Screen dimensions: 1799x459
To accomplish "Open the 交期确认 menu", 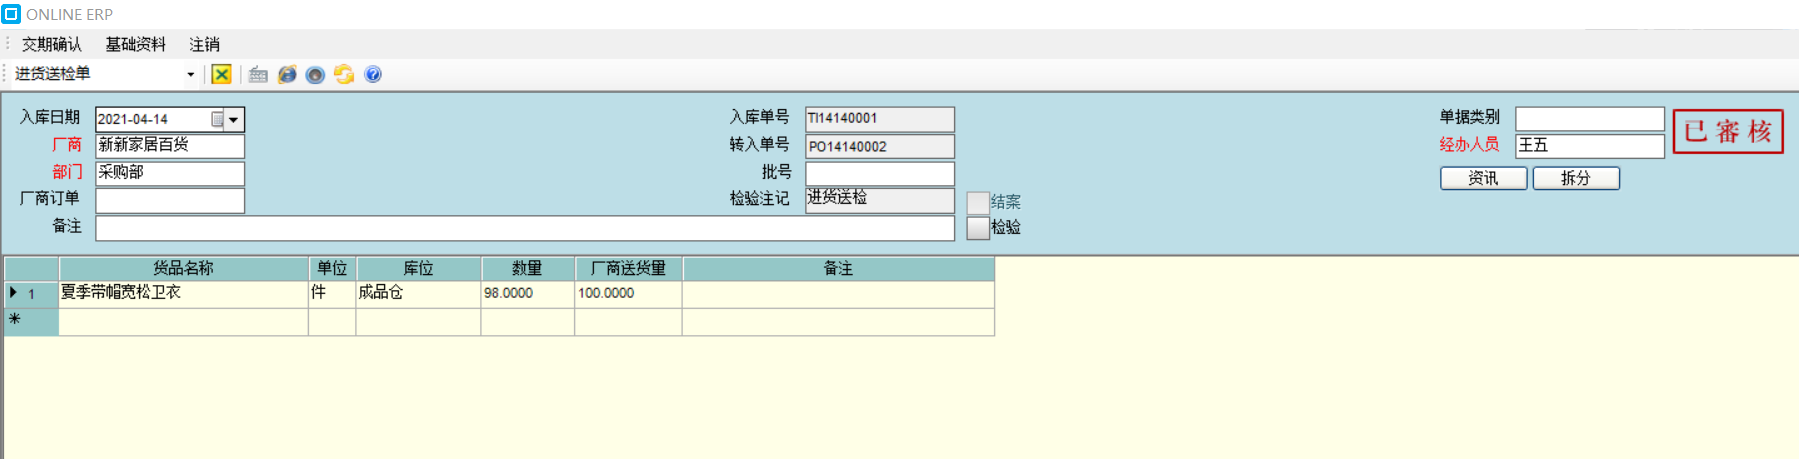I will pyautogui.click(x=52, y=44).
